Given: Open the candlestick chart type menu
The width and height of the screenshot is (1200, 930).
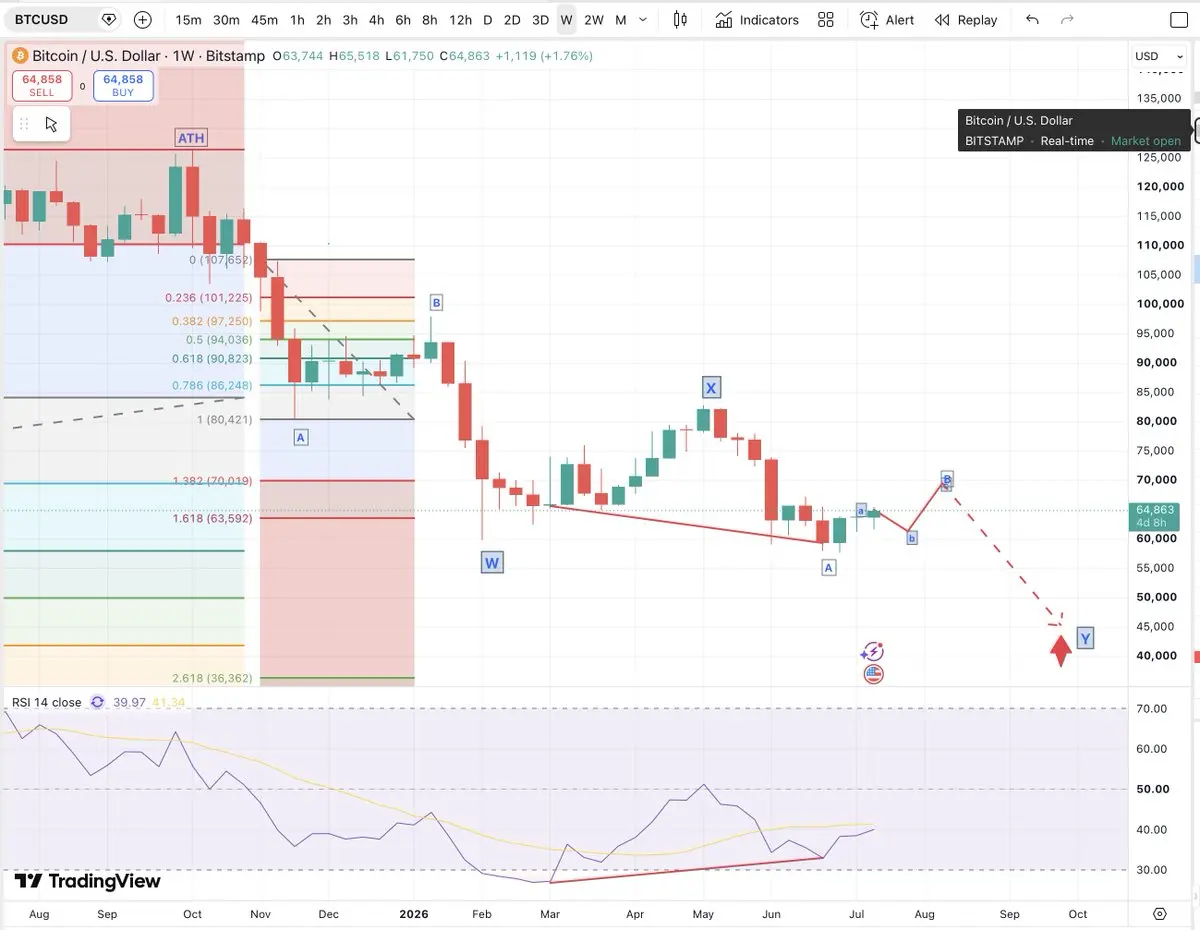Looking at the screenshot, I should click(x=680, y=20).
